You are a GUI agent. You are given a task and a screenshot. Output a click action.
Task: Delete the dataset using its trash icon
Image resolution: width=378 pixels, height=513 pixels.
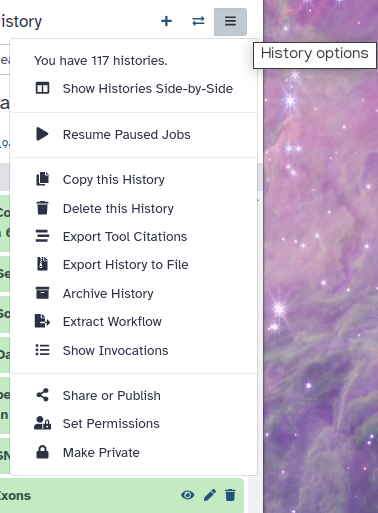click(x=230, y=495)
